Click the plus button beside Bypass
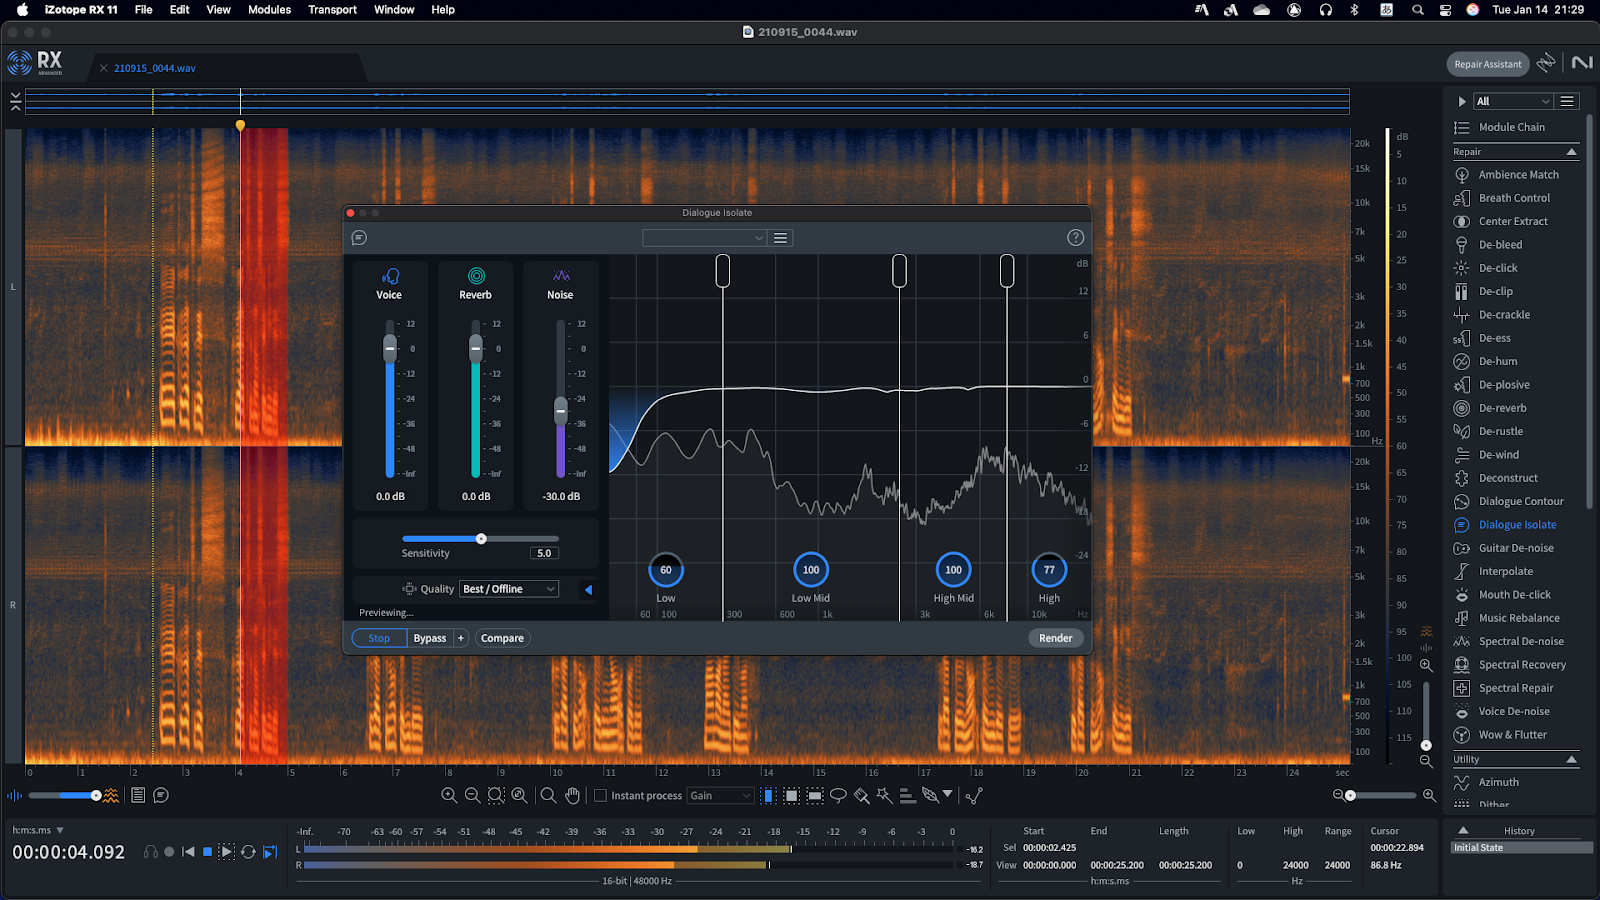Screen dimensions: 1600x900 point(461,638)
